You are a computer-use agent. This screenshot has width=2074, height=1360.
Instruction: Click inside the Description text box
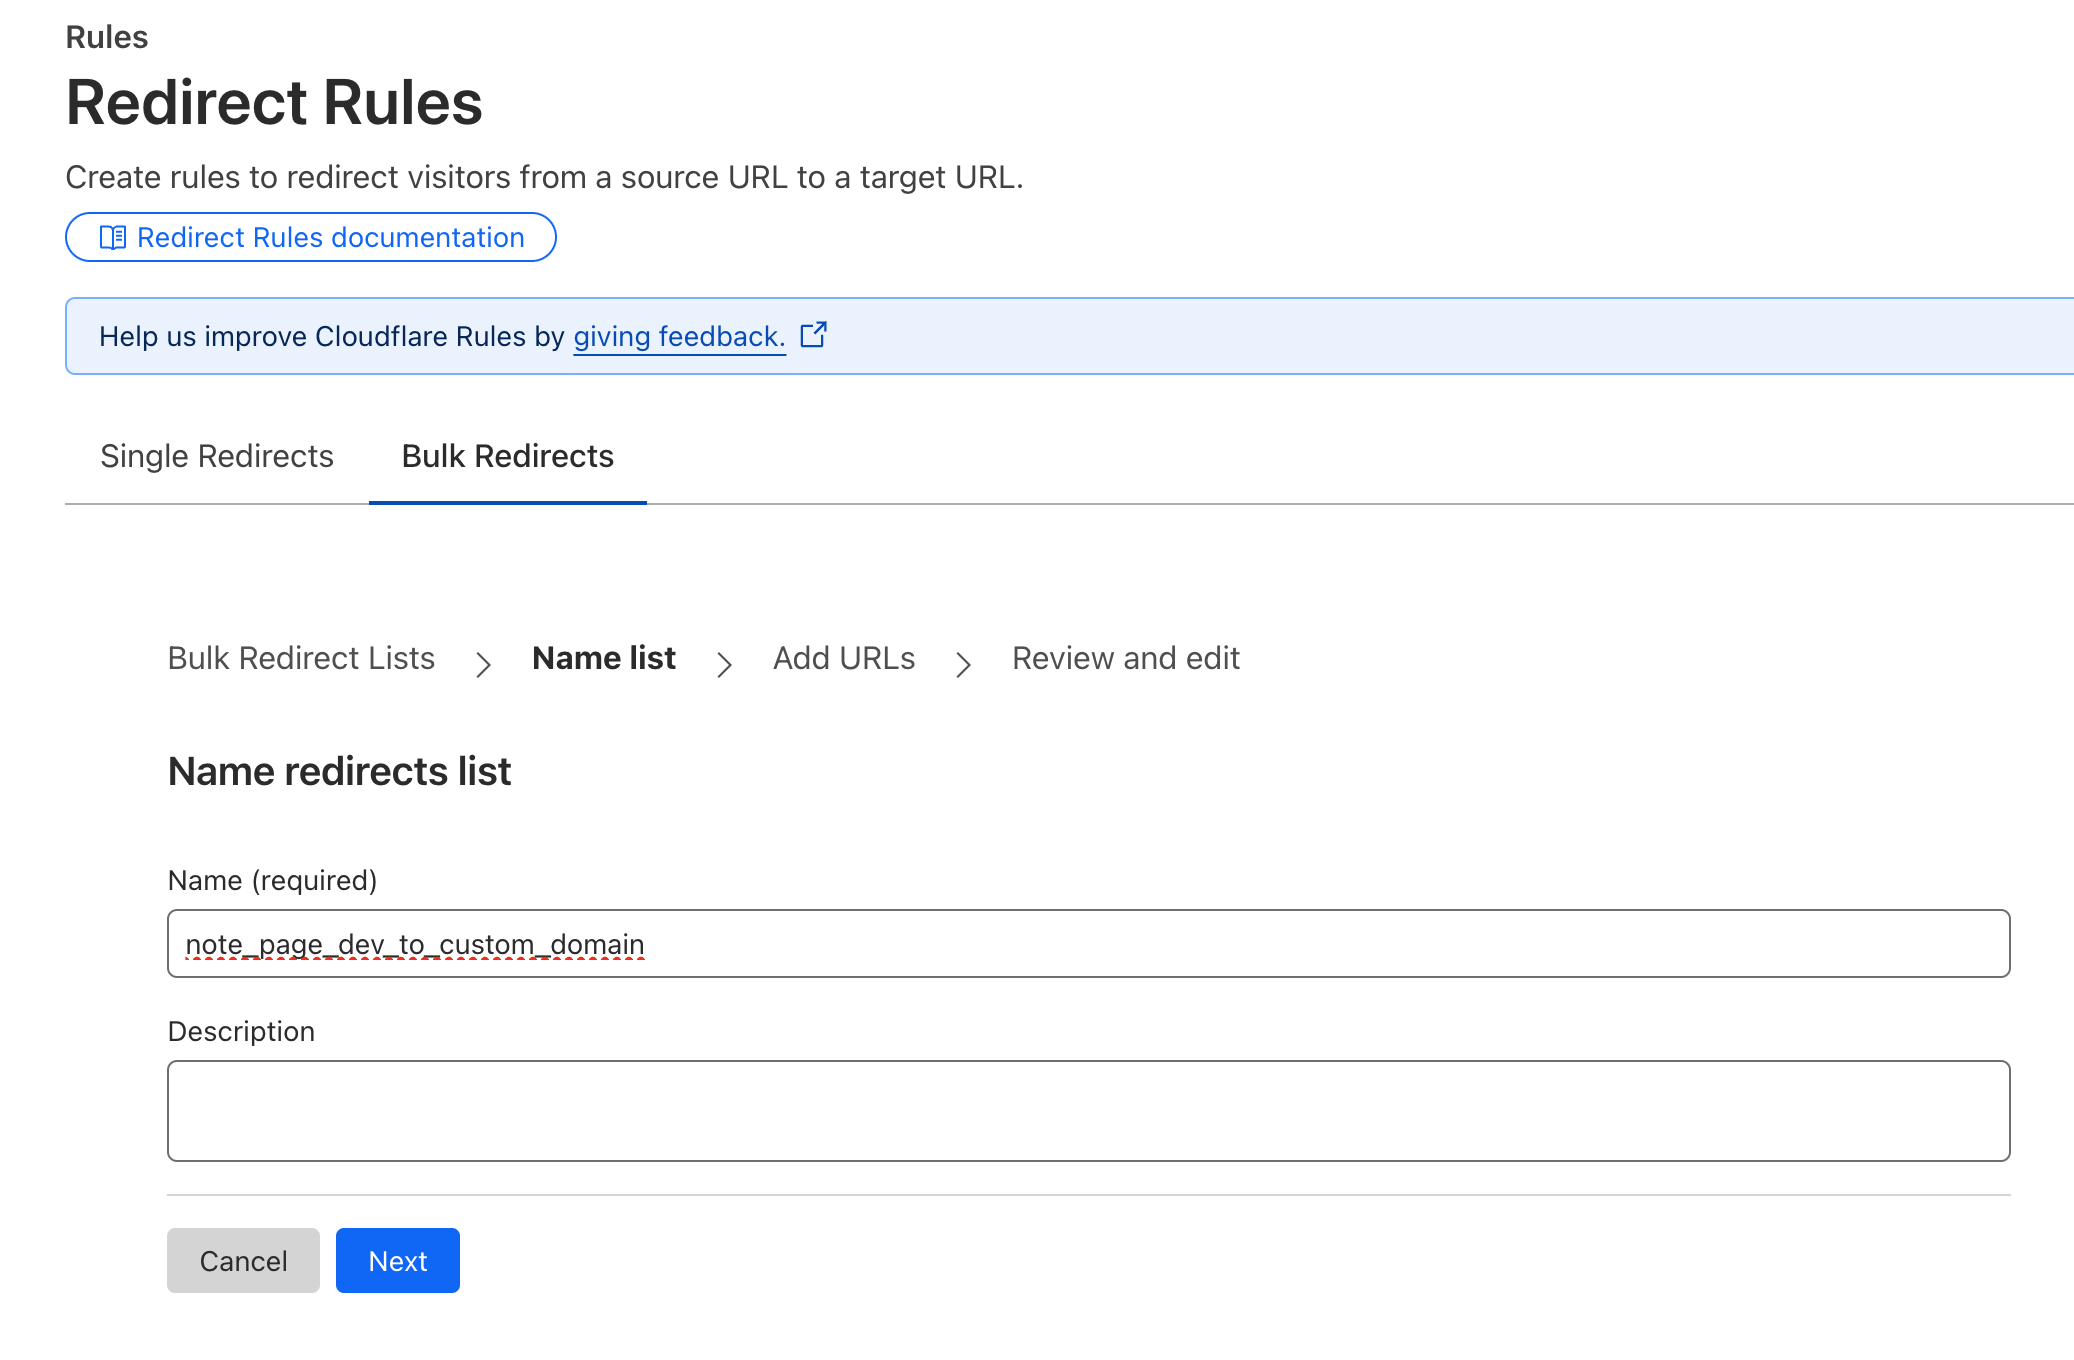click(1088, 1110)
